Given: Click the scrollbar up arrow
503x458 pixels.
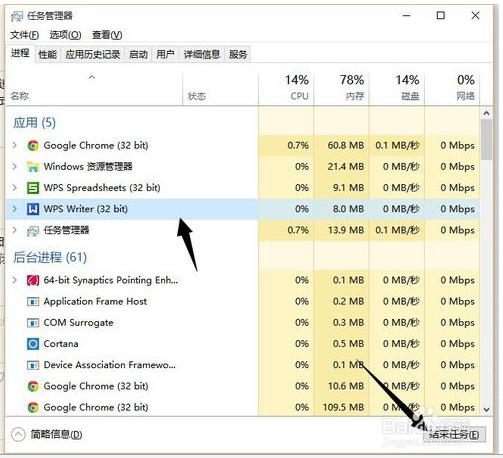Looking at the screenshot, I should [486, 113].
